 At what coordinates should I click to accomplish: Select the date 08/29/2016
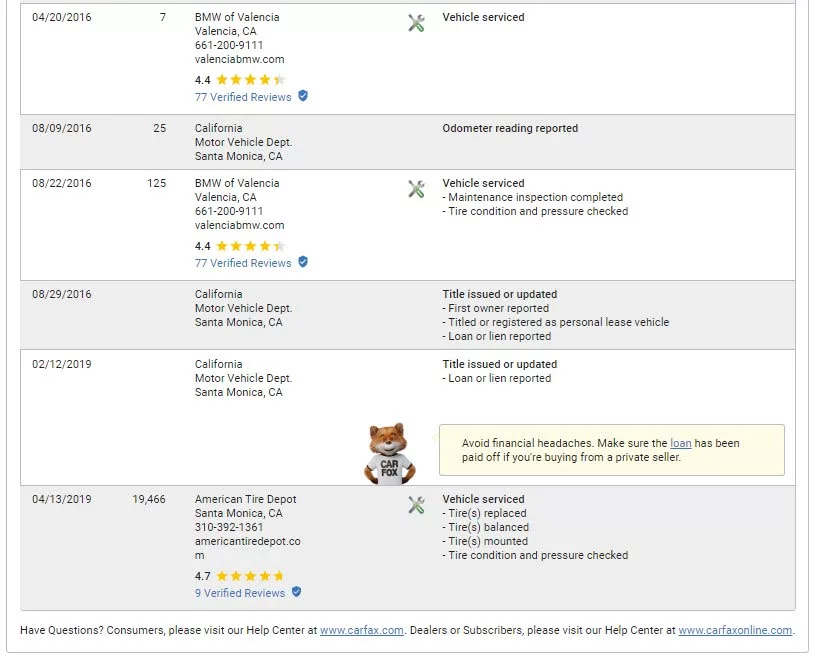pos(62,294)
